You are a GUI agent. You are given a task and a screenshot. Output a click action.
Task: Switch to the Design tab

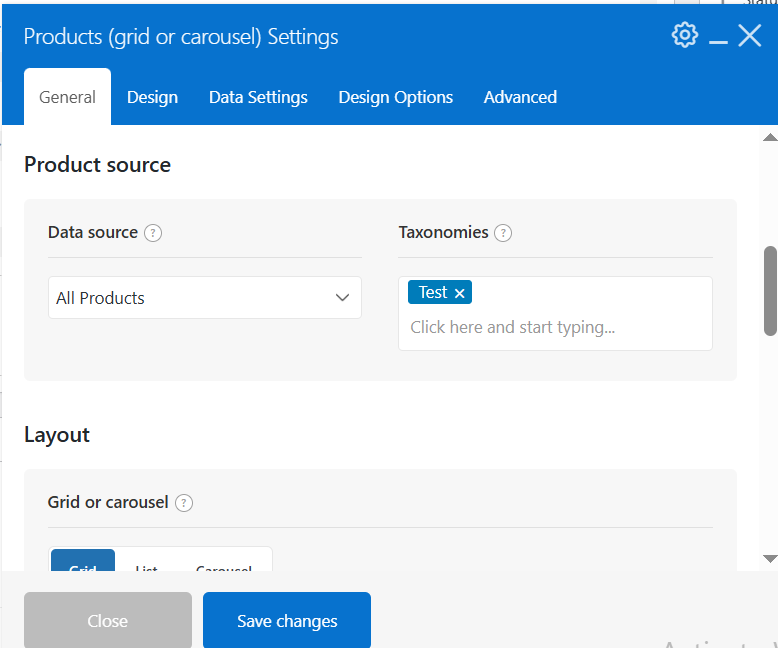tap(152, 97)
